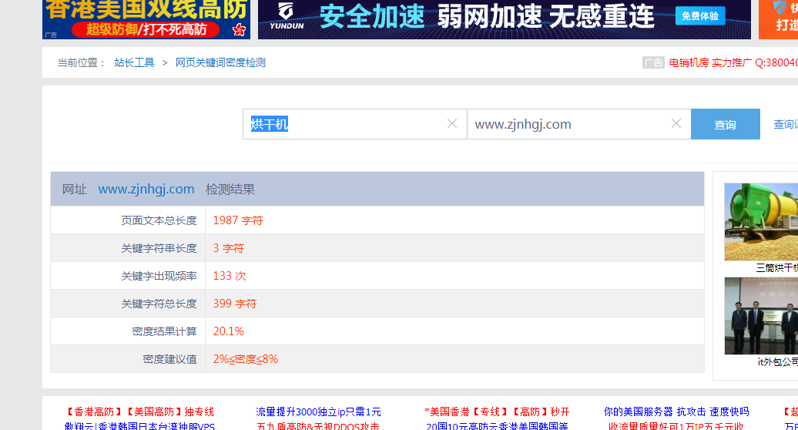Click the 2%≤密度≤8% suggestion

click(245, 359)
